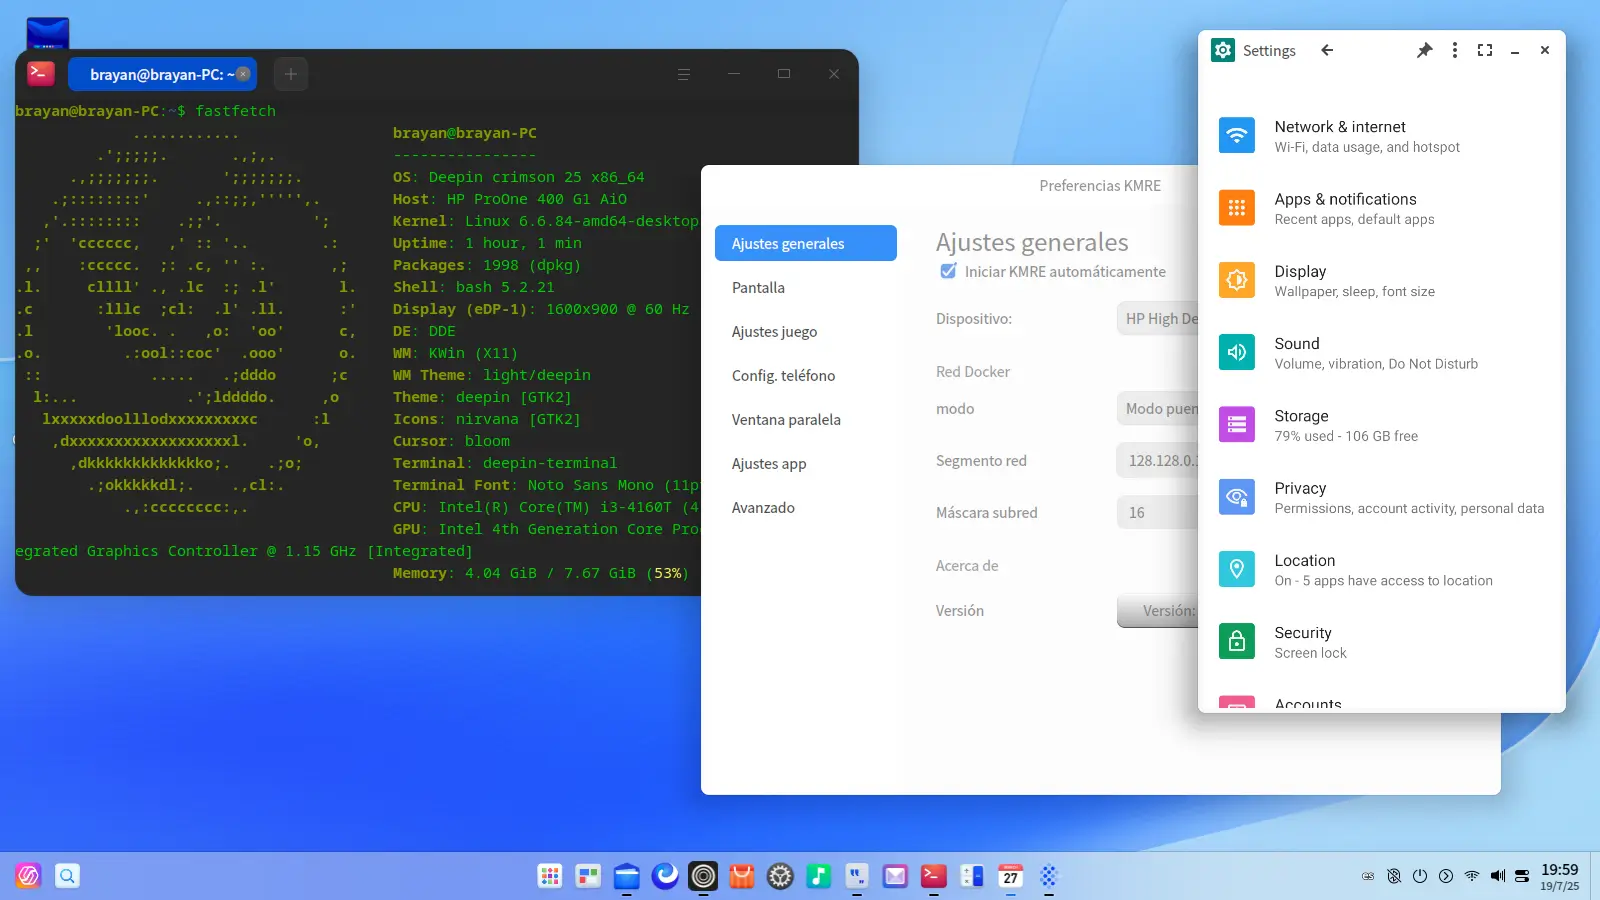Click 'Volume, vibration, Do Not Disturb' text

pos(1376,364)
